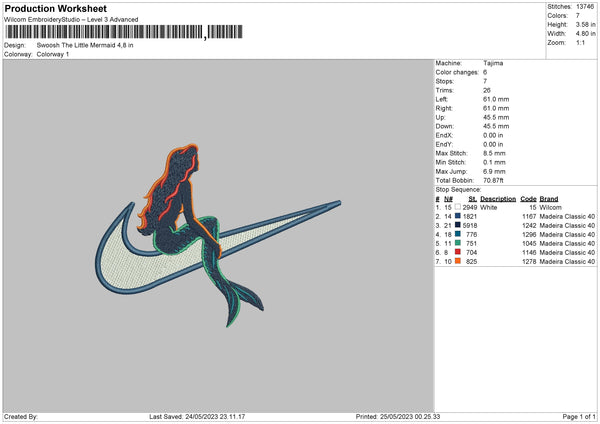Click 'Madeira Classic 40' in the 1146 row
The height and width of the screenshot is (424, 600).
567,253
